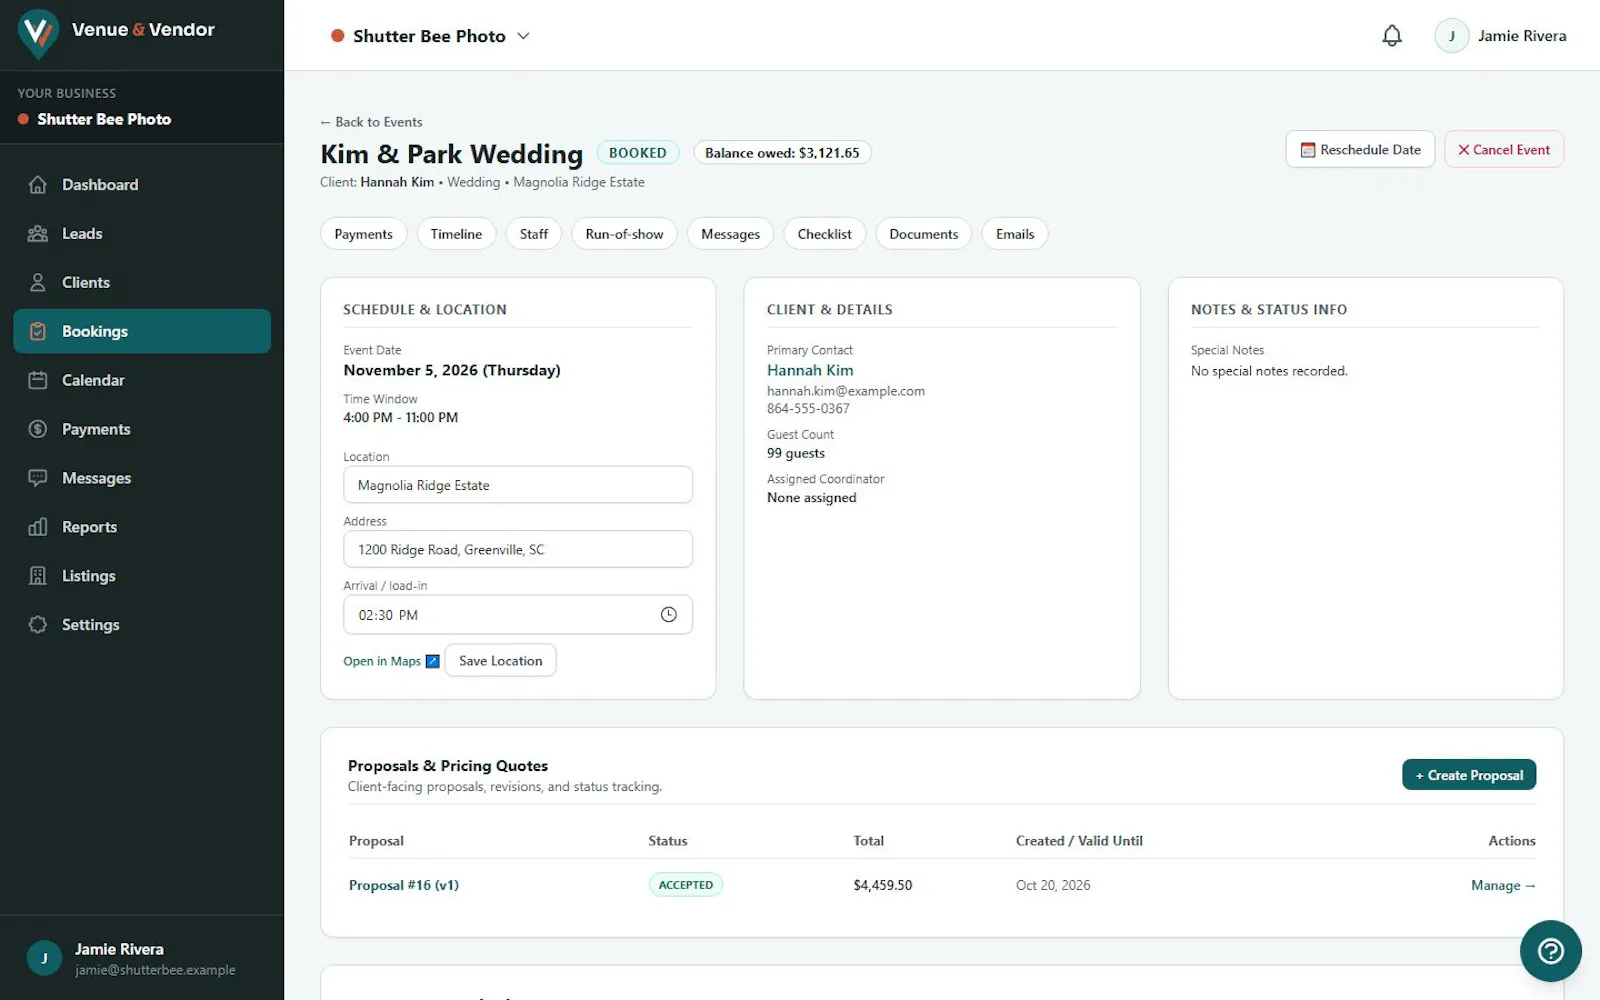Click the Venue & Vendor logo icon
1600x1000 pixels.
(x=38, y=34)
